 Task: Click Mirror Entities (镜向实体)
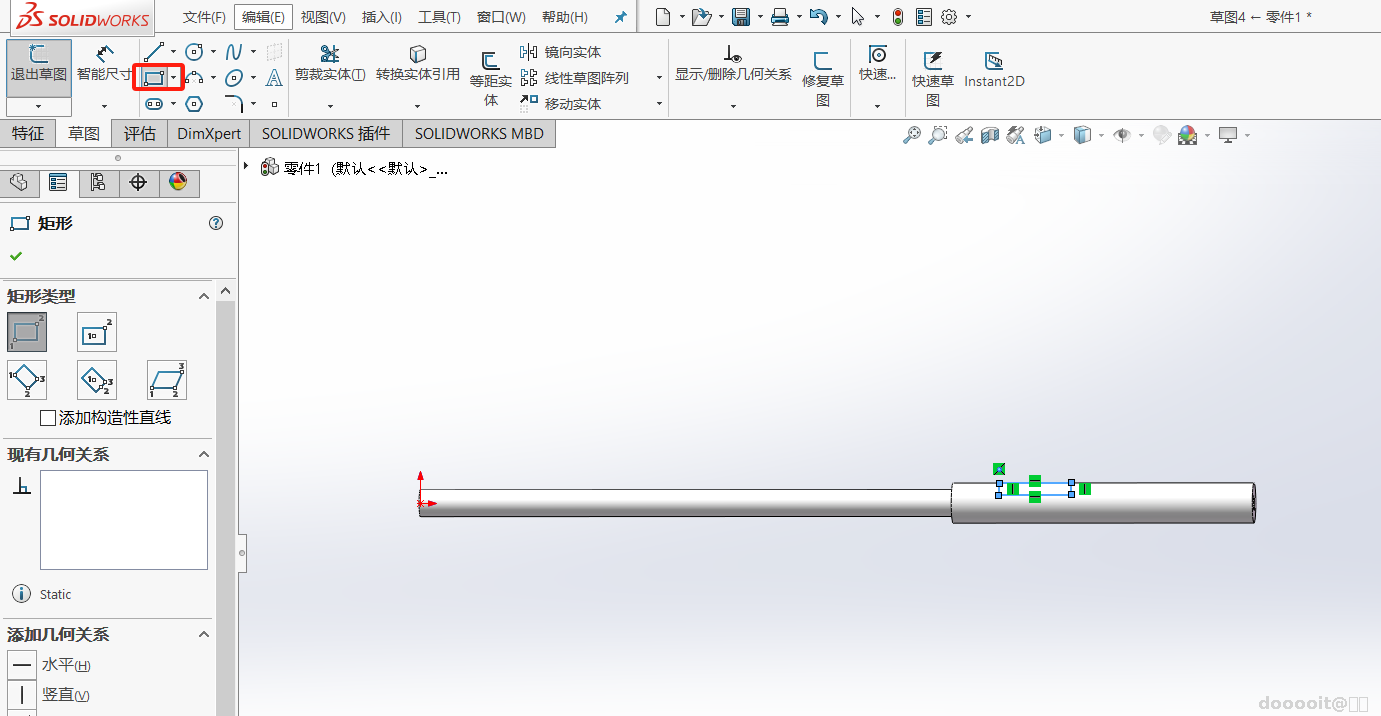point(561,52)
